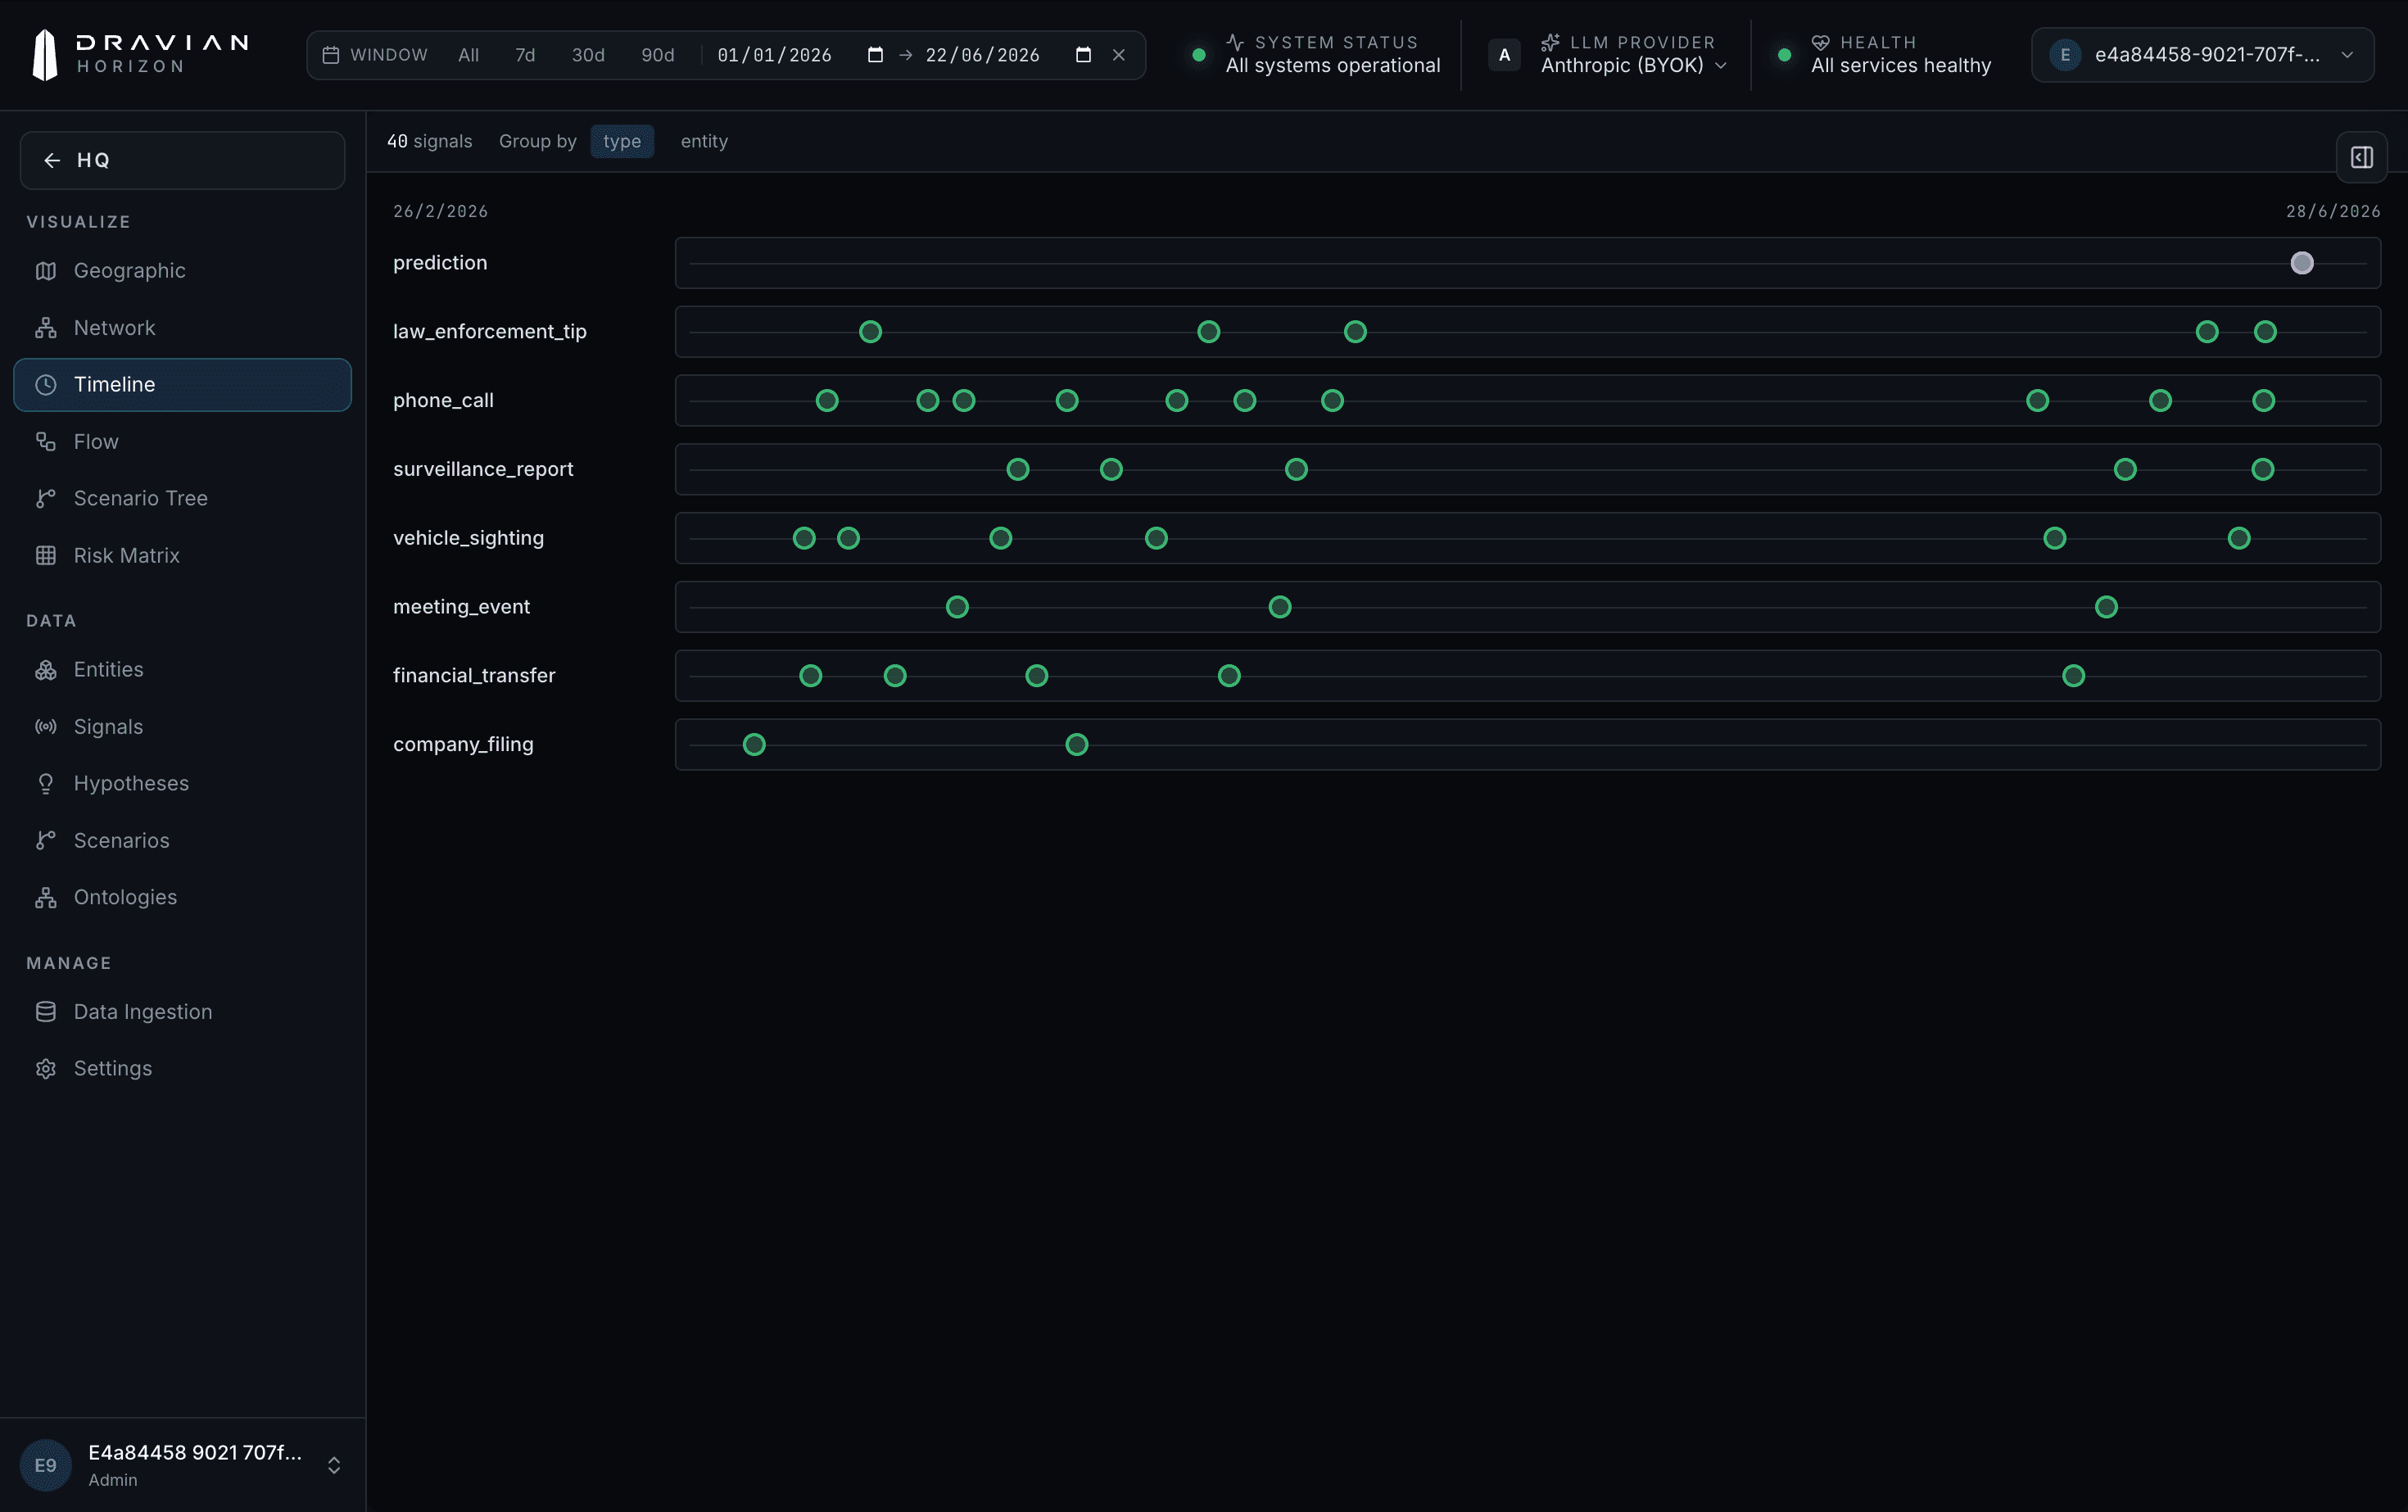Open the end date calendar picker icon
Screen dimensions: 2408x1512
pyautogui.click(x=1083, y=55)
